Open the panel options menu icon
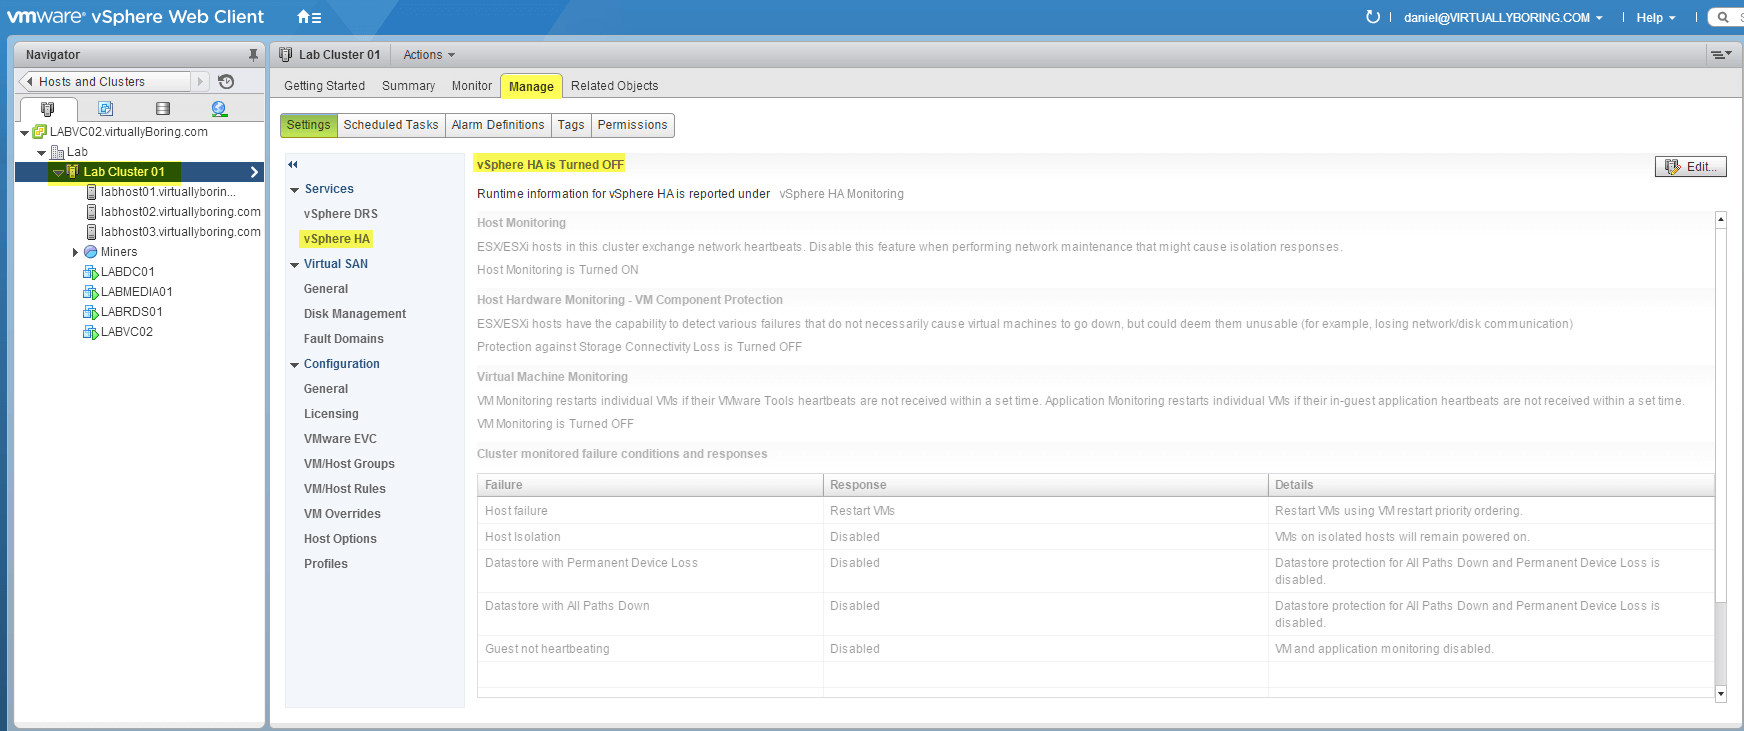This screenshot has height=731, width=1744. click(1720, 55)
